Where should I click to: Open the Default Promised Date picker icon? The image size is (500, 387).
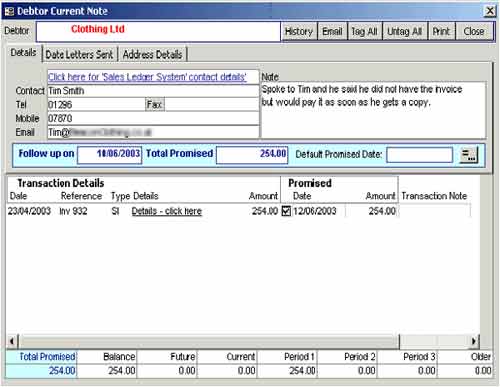click(469, 155)
